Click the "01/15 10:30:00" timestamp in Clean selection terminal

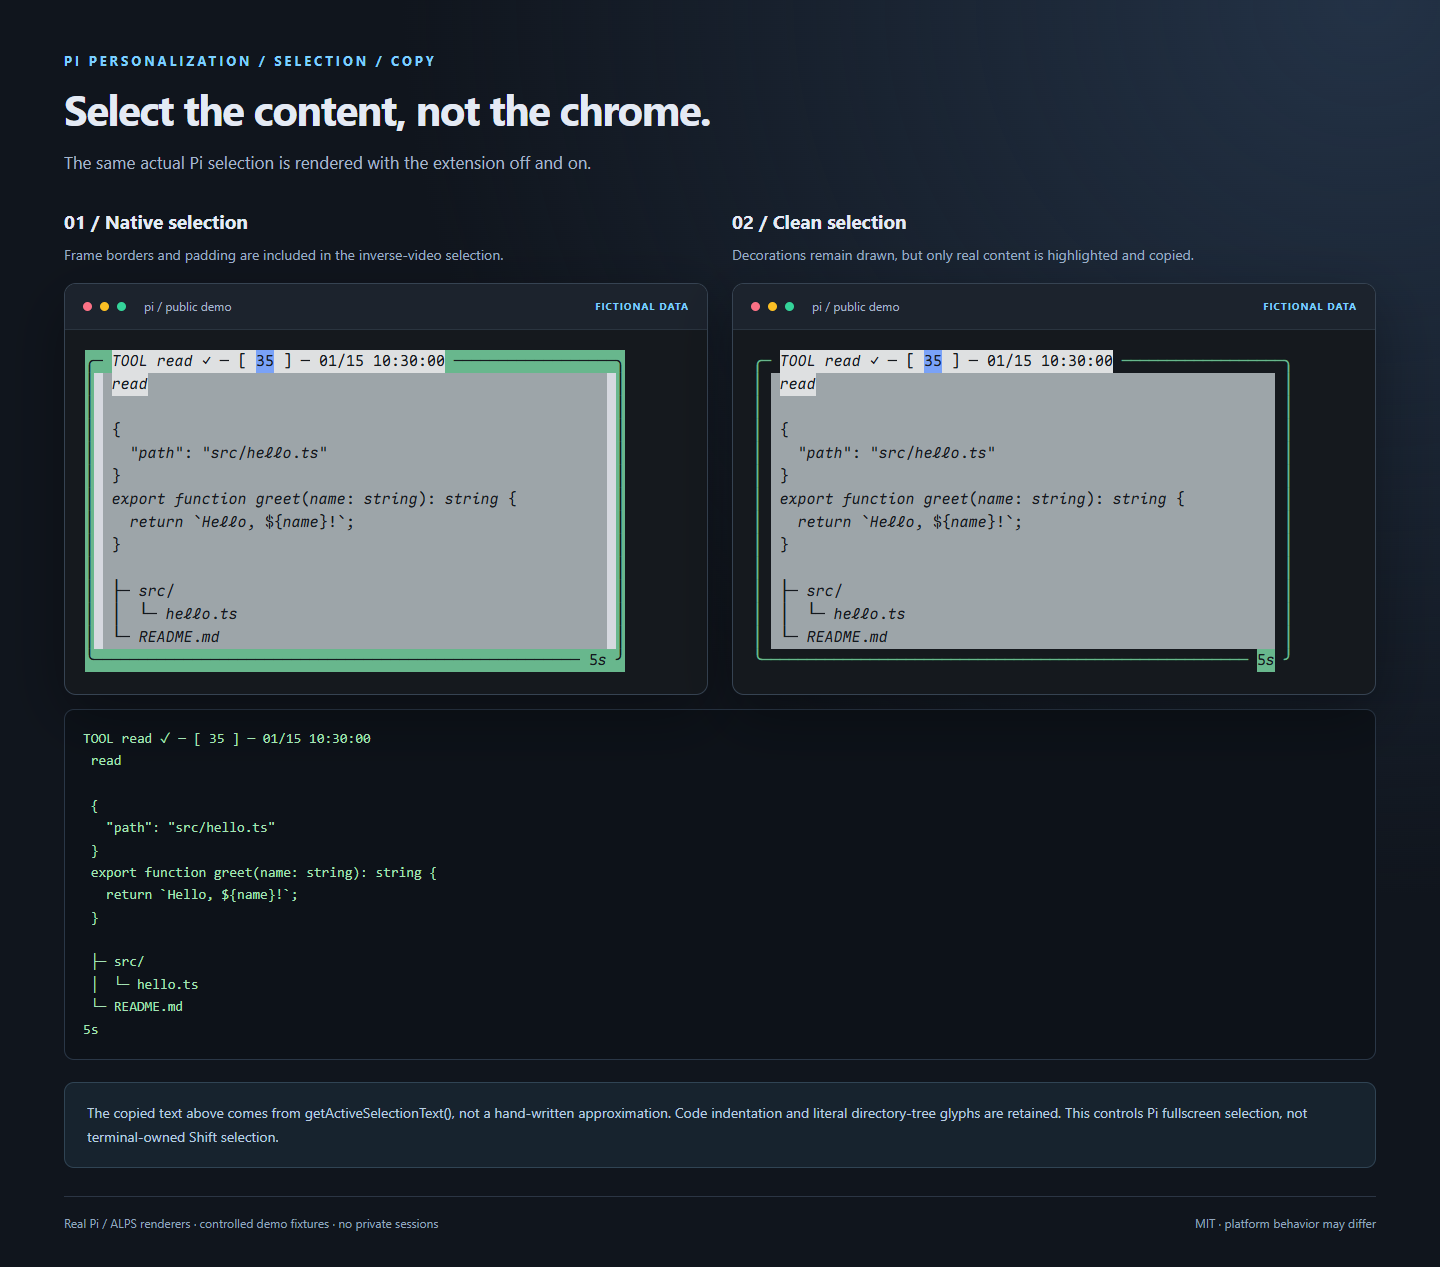pos(1050,361)
